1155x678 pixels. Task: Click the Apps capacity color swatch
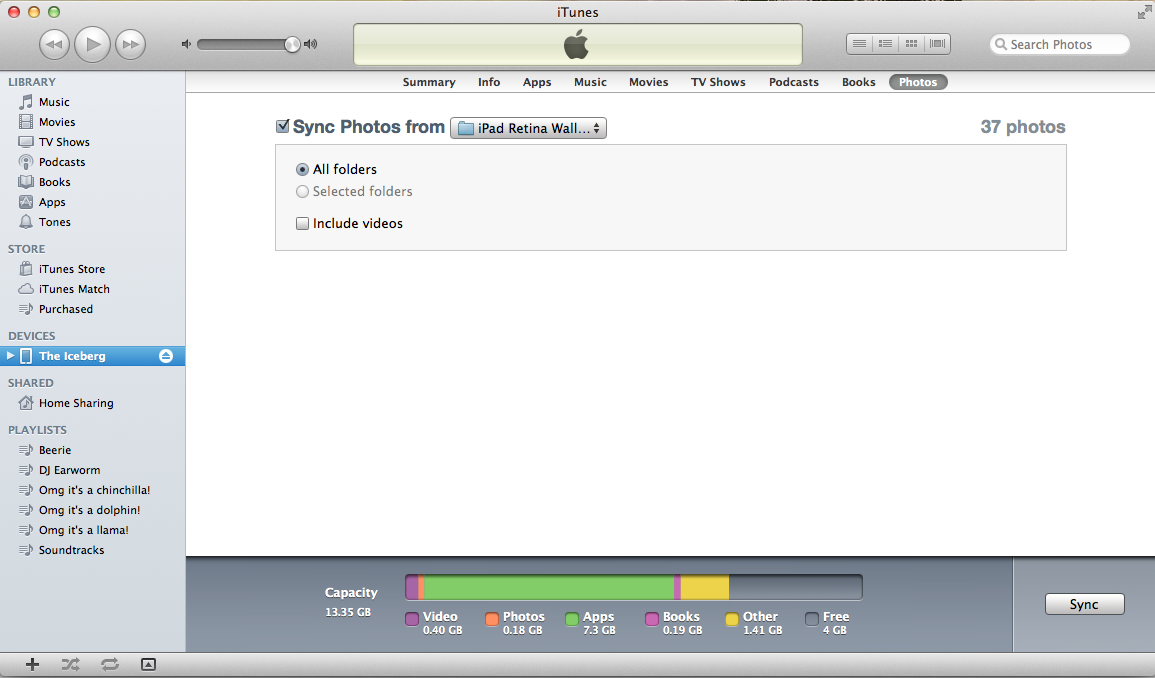tap(572, 619)
